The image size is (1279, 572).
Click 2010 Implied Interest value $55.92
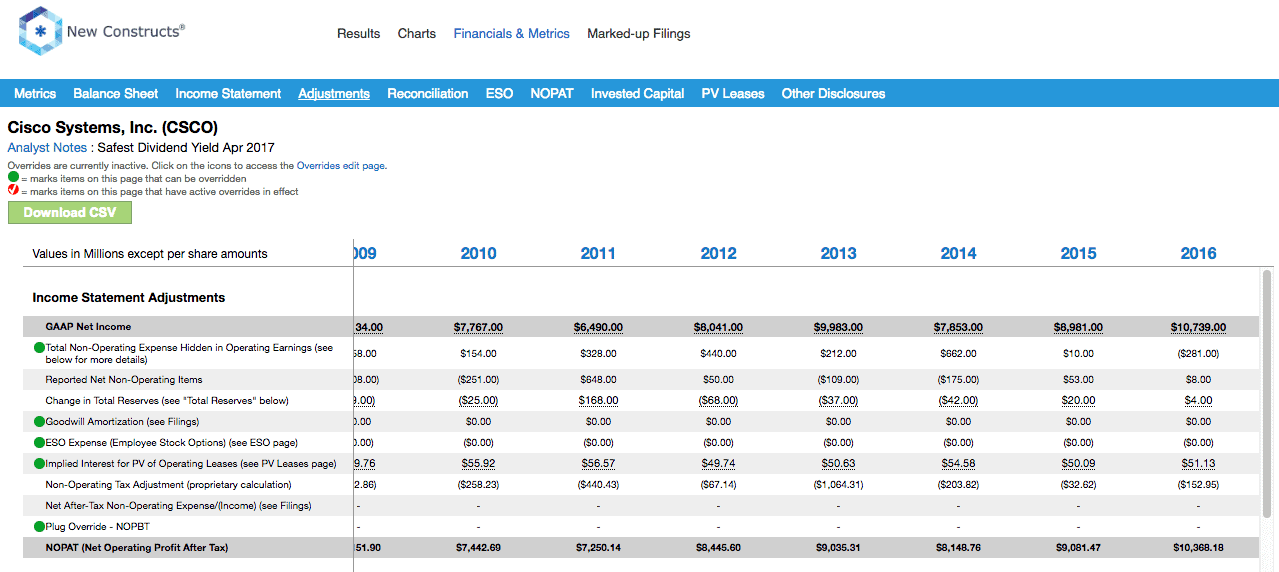[478, 463]
